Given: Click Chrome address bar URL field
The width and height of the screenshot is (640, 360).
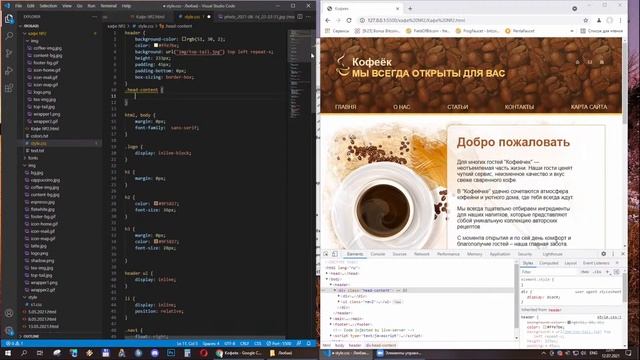Looking at the screenshot, I should point(469,20).
